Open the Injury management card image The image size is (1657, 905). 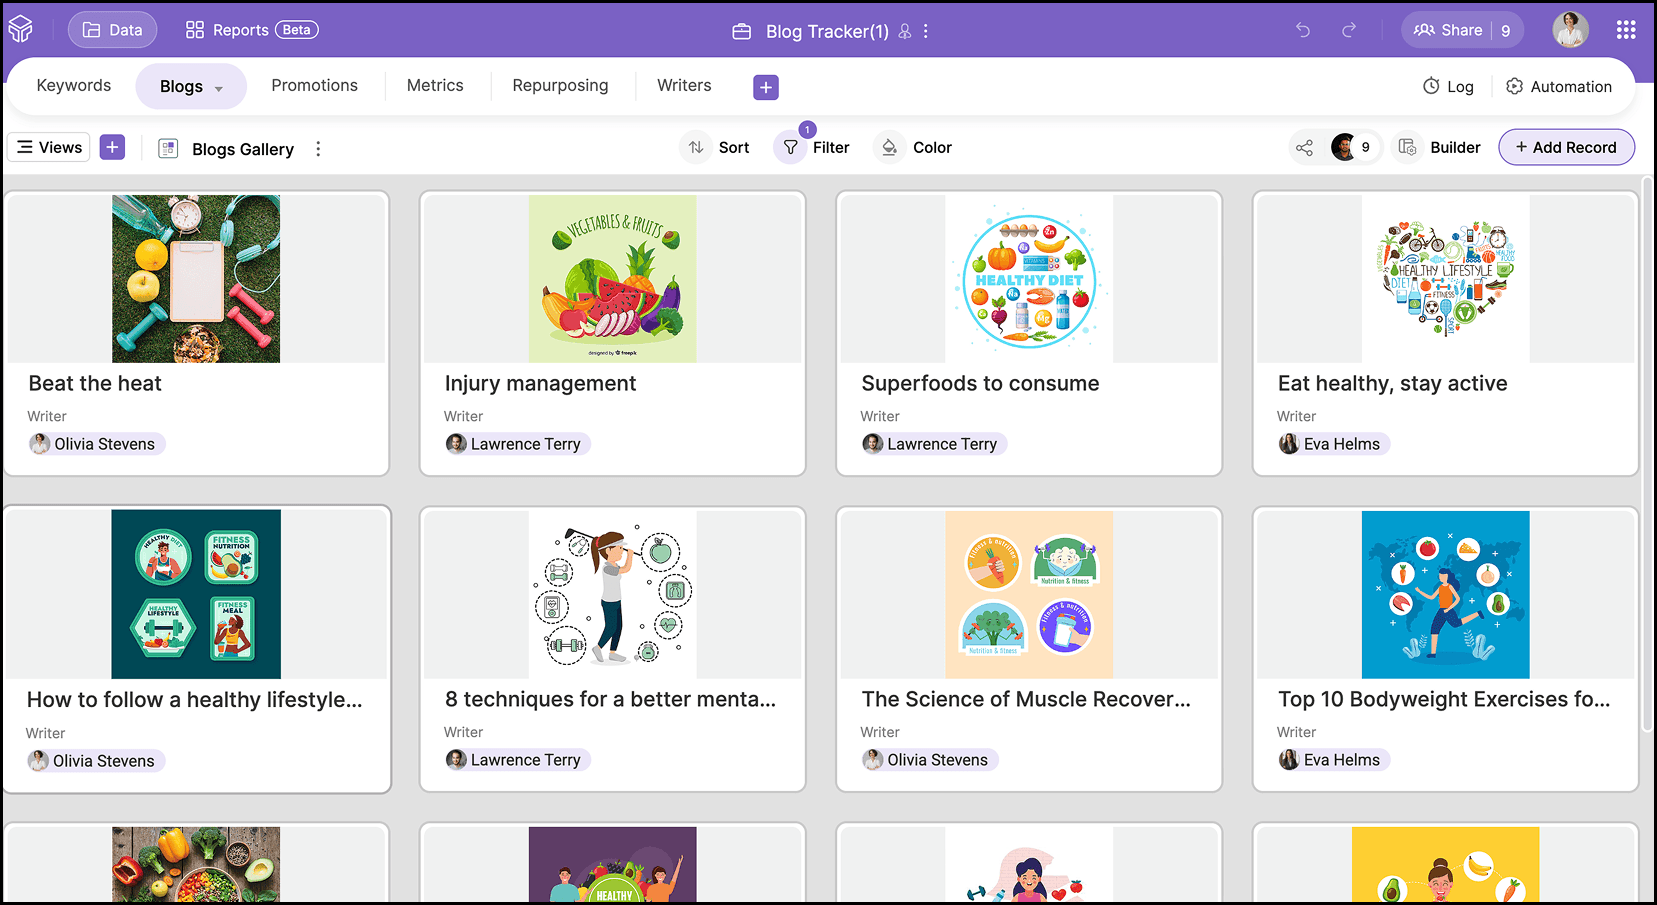pos(612,279)
